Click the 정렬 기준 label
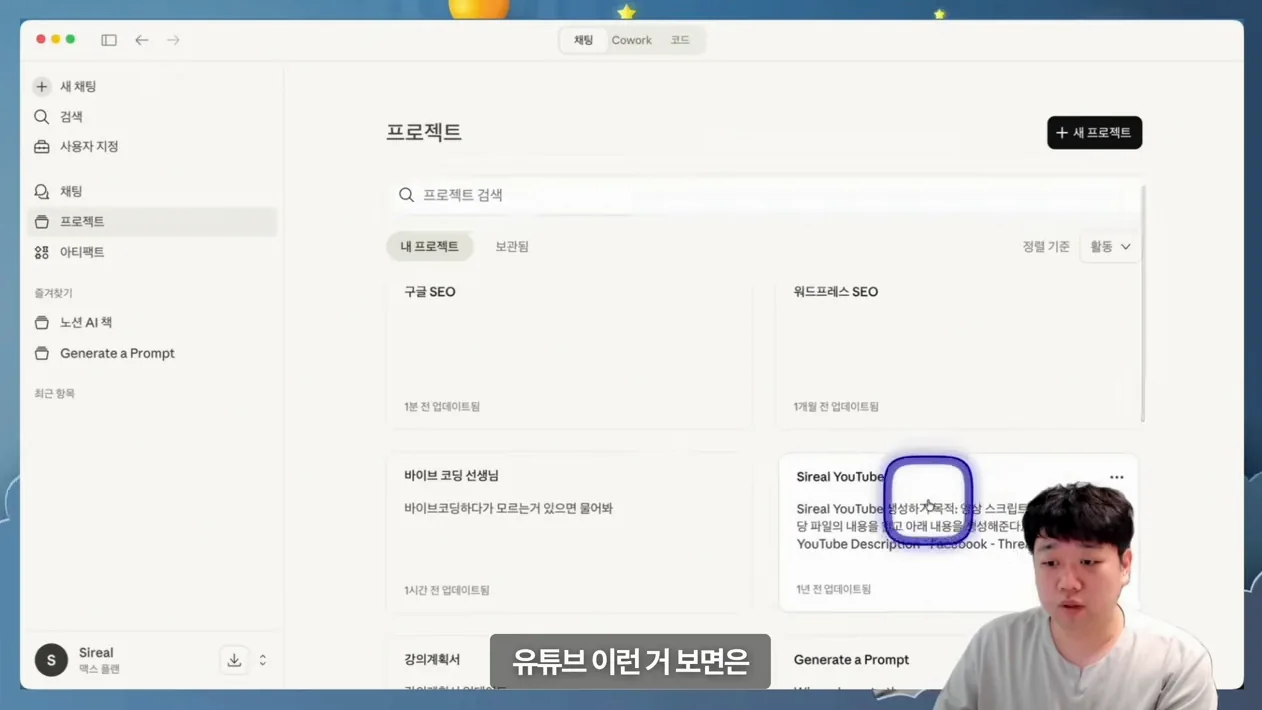The width and height of the screenshot is (1262, 710). (x=1046, y=247)
